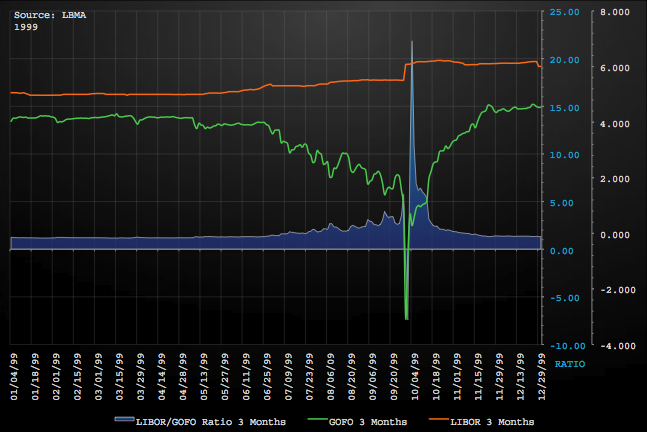Click the RATIO axis label
647x432 pixels.
570,365
